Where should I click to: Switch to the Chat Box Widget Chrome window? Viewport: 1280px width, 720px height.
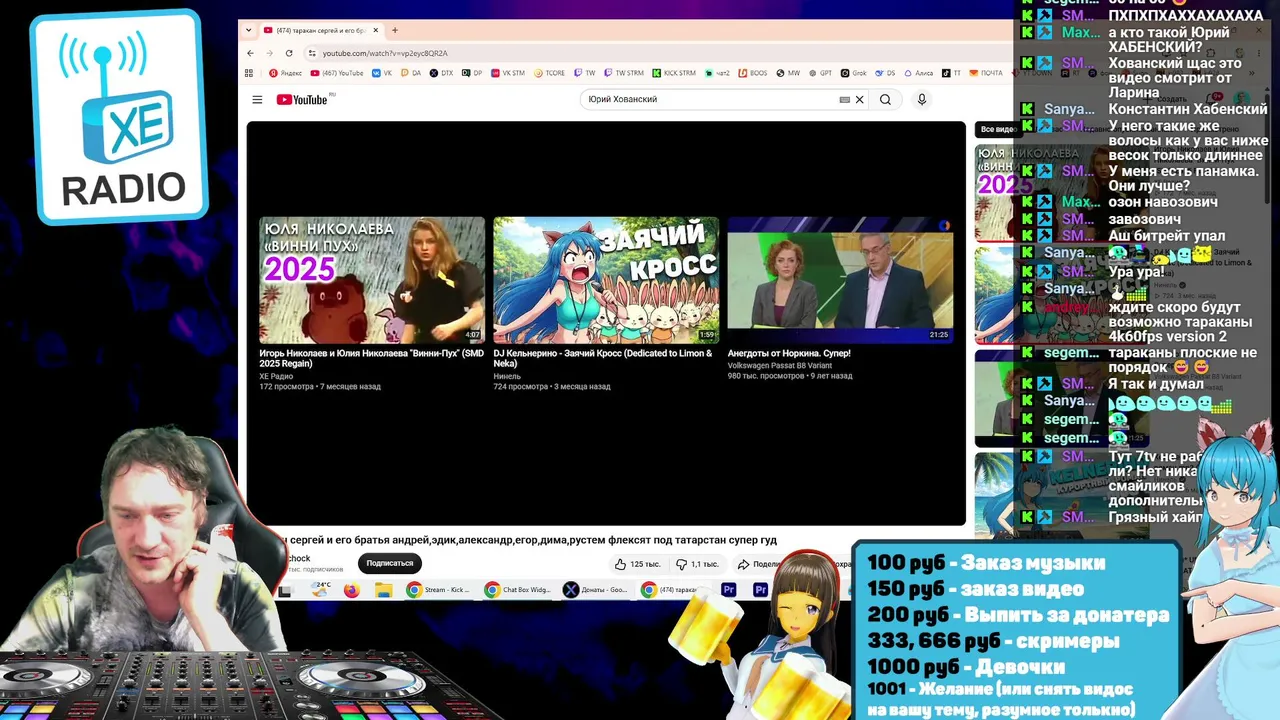[x=517, y=590]
